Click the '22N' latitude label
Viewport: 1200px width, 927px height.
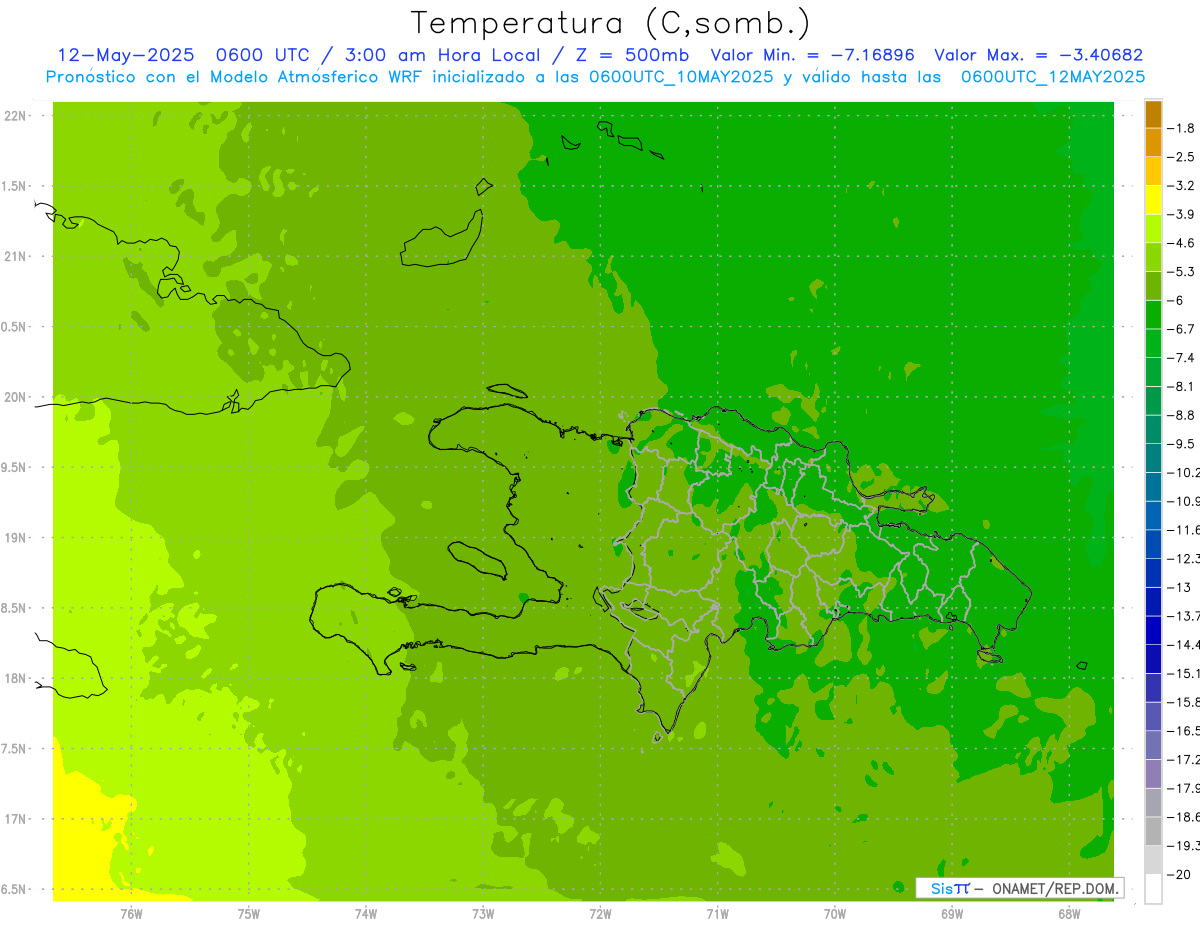tap(16, 116)
